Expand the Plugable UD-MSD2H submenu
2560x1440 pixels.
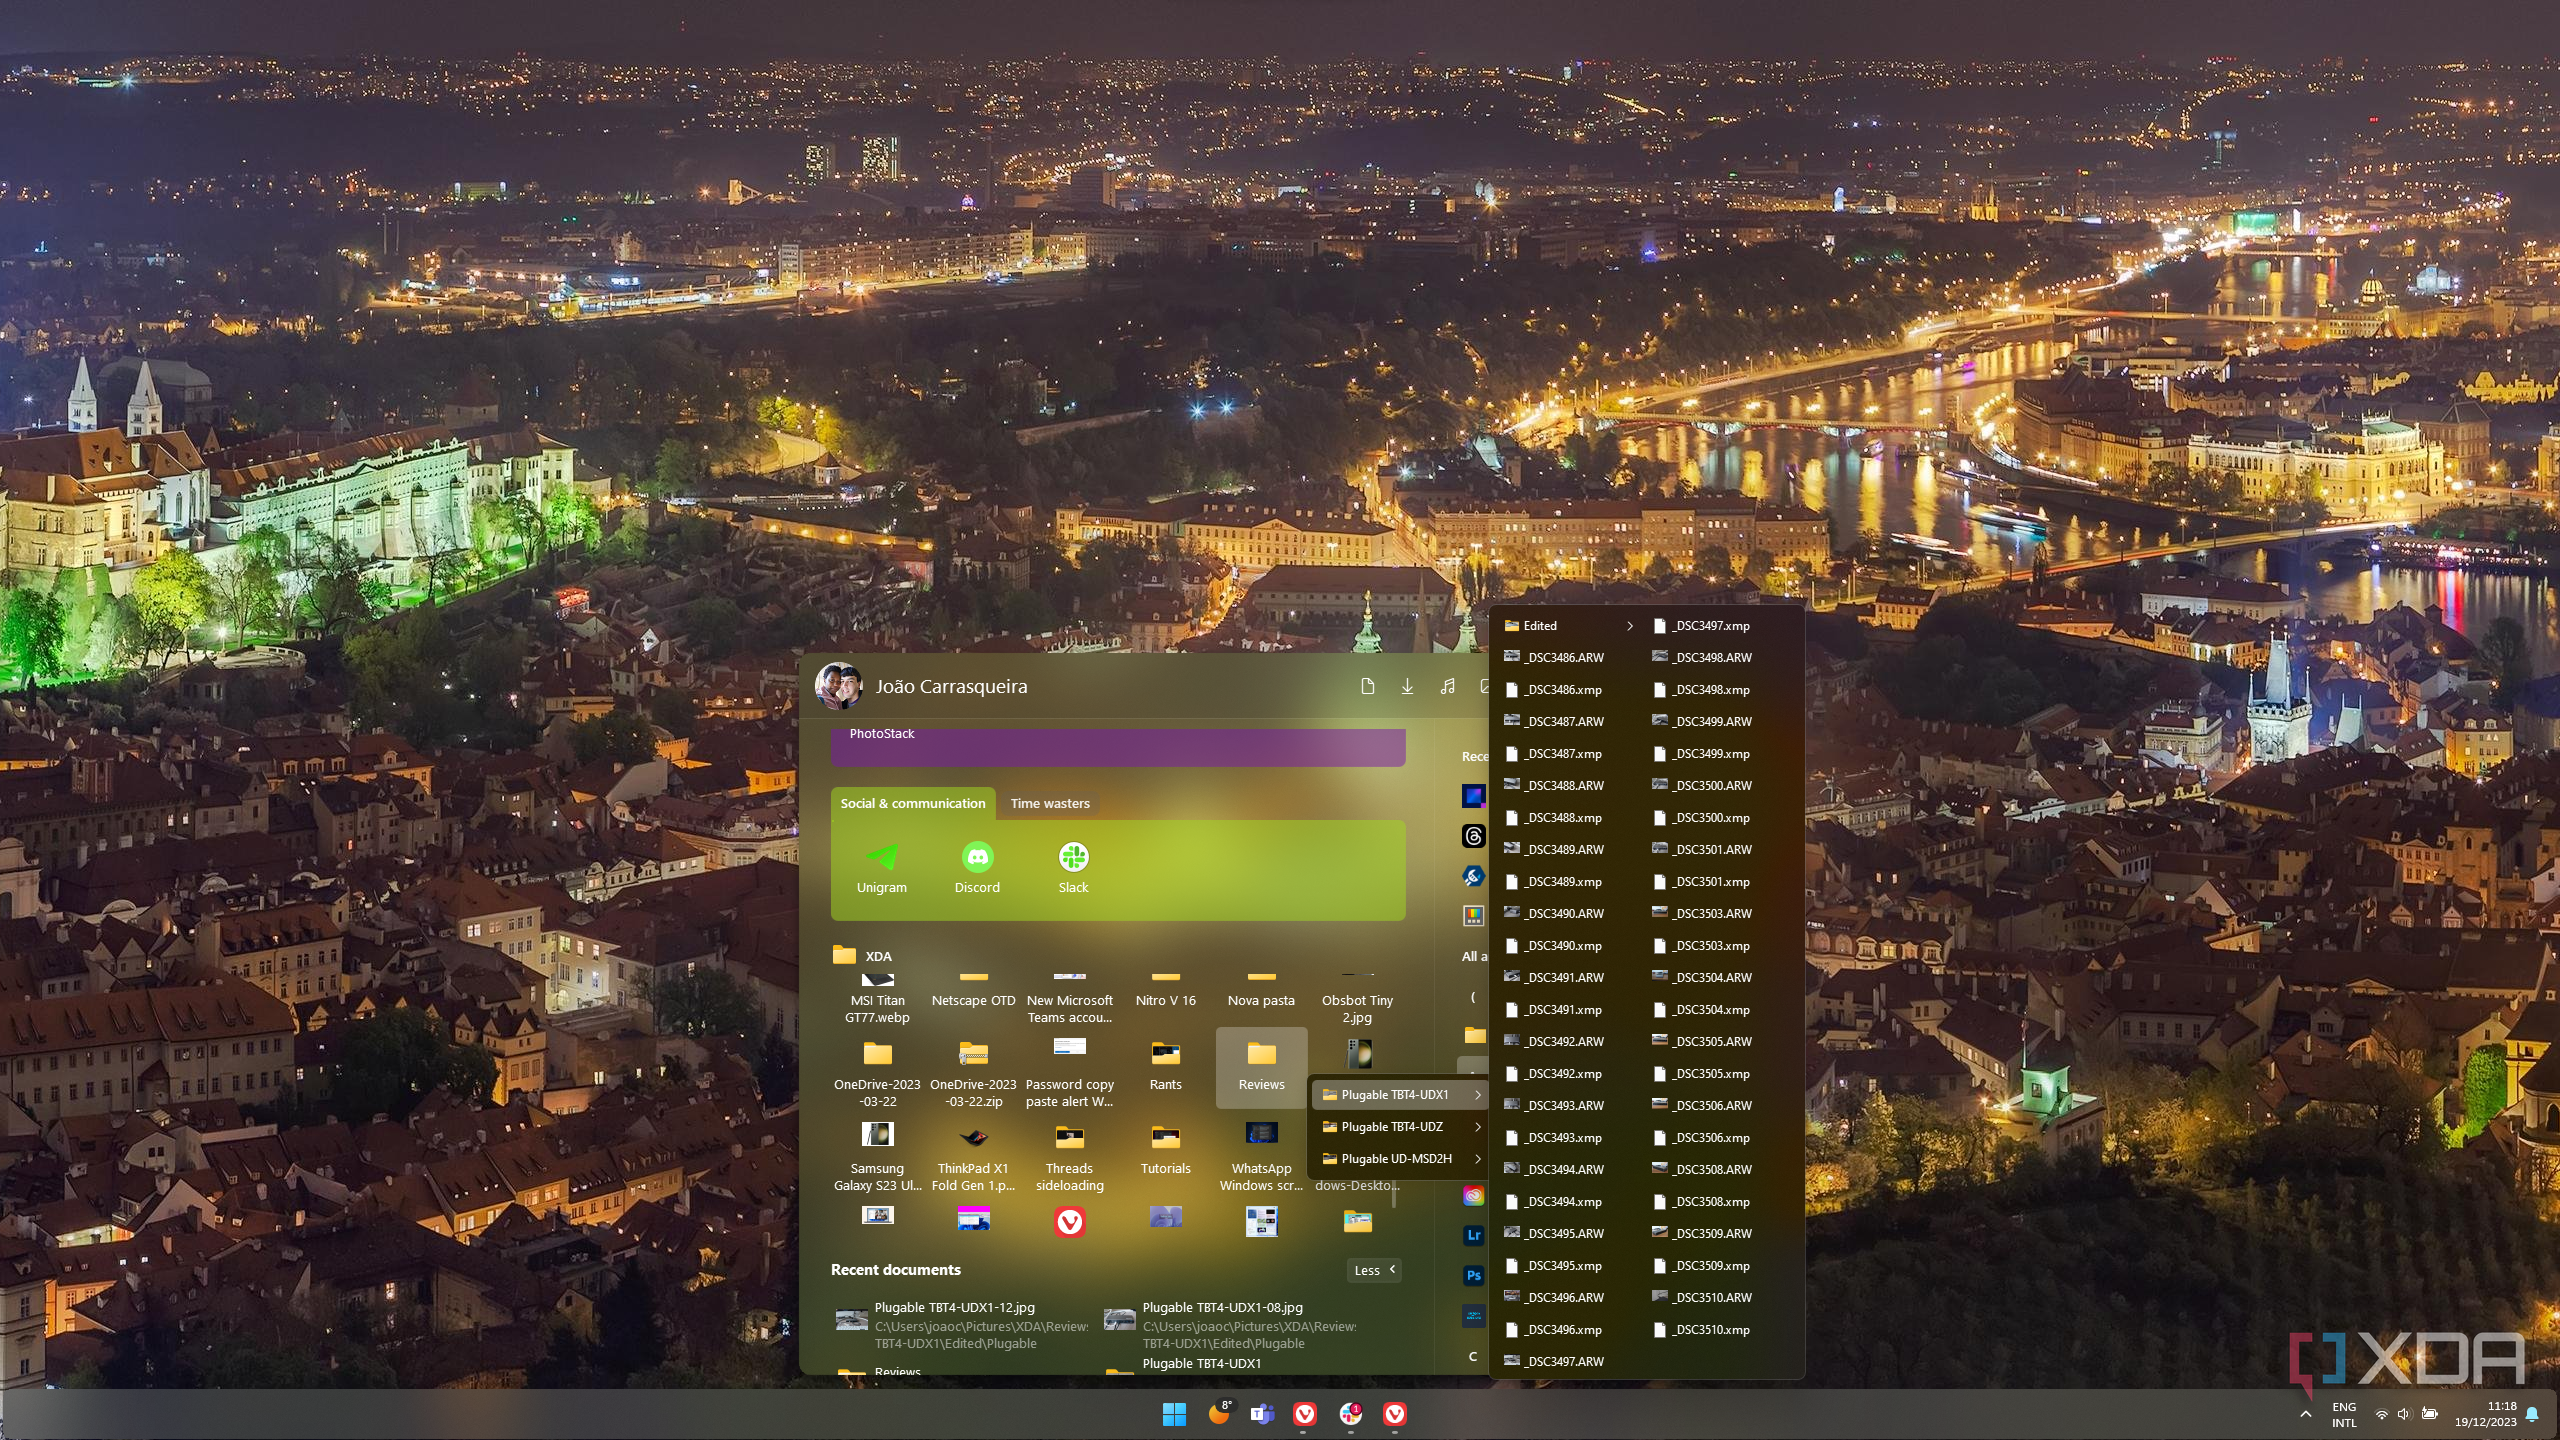click(x=1399, y=1159)
